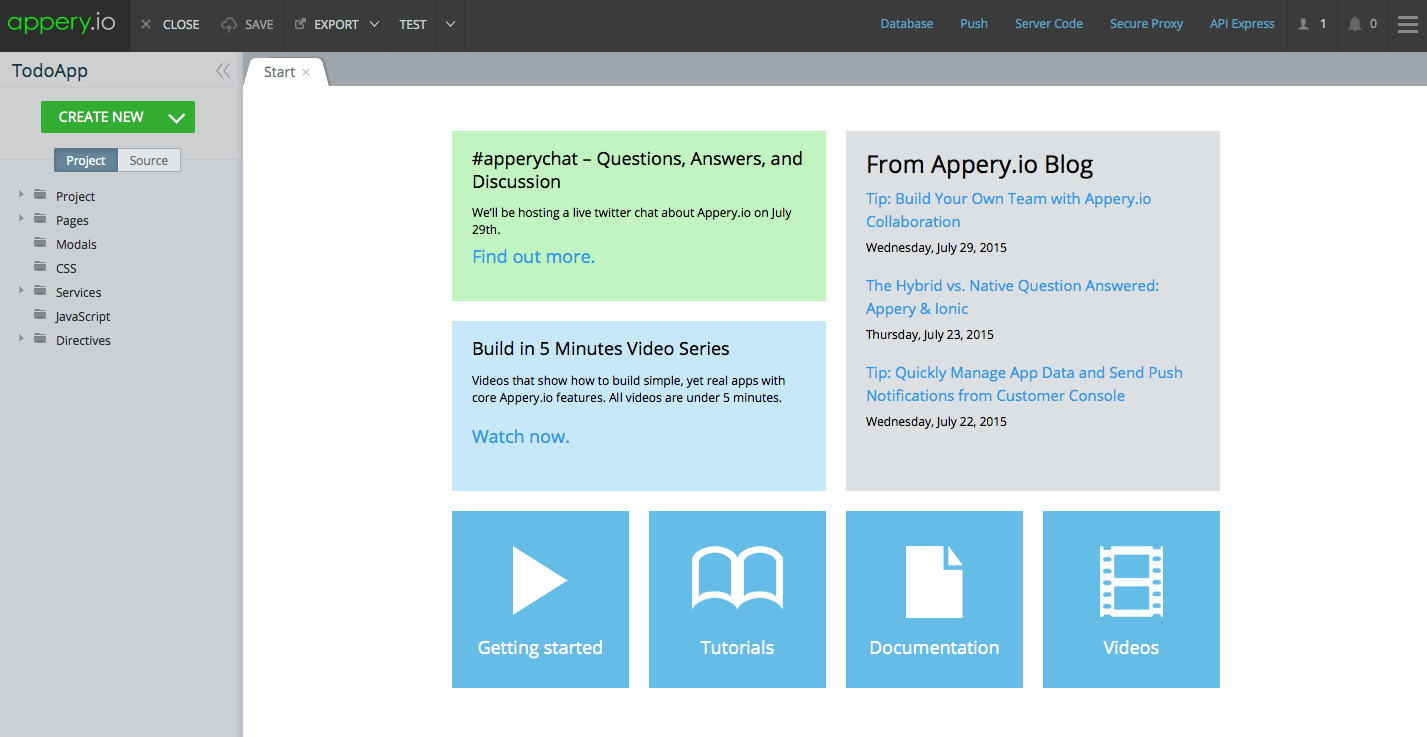Click the Build in 5 Minutes heading
Image resolution: width=1427 pixels, height=737 pixels.
pos(601,349)
